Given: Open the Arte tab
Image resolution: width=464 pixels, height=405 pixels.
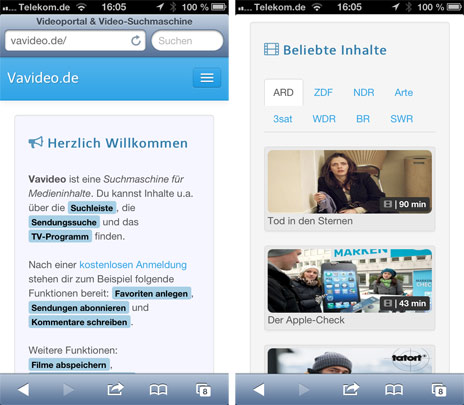Looking at the screenshot, I should (404, 92).
